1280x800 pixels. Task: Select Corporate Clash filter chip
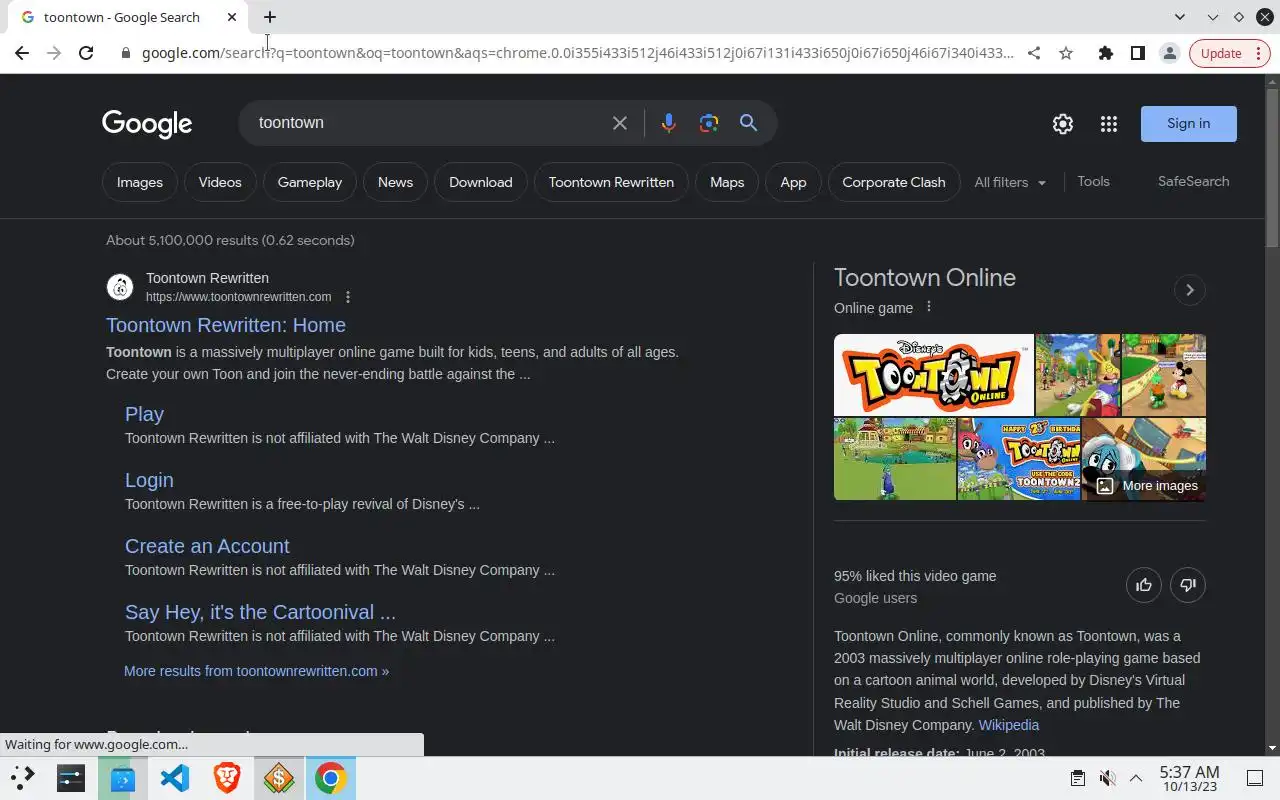[894, 182]
